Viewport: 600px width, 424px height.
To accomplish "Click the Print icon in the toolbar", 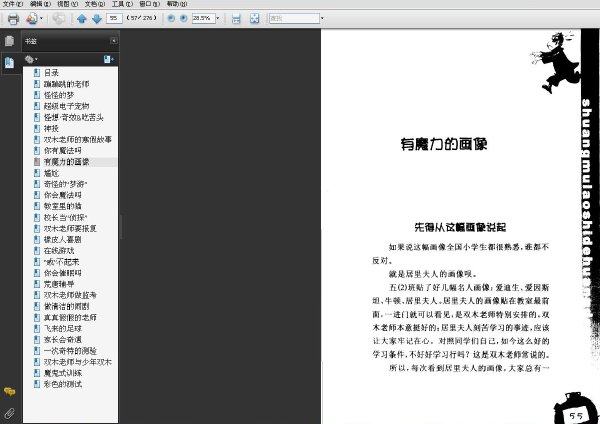I will (13, 18).
